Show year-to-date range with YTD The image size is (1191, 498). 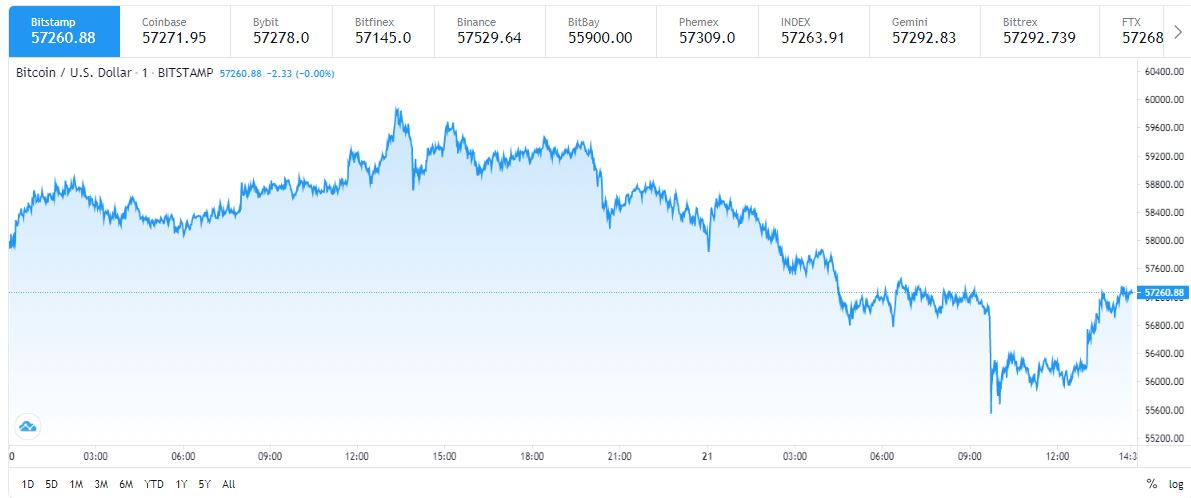(154, 484)
